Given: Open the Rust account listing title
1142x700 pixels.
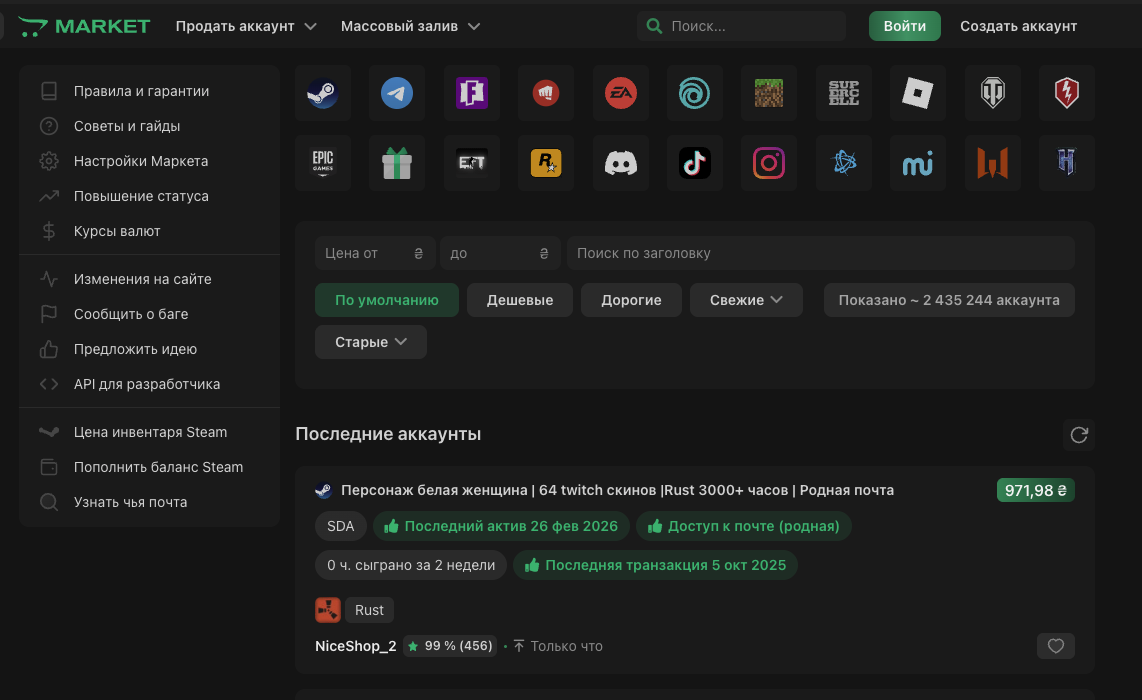Looking at the screenshot, I should click(x=618, y=490).
